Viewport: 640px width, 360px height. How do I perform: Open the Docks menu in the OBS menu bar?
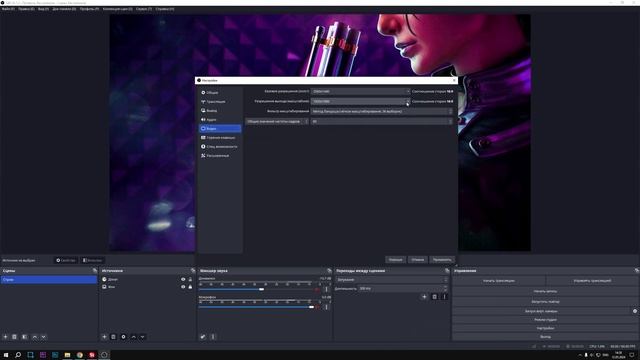64,9
